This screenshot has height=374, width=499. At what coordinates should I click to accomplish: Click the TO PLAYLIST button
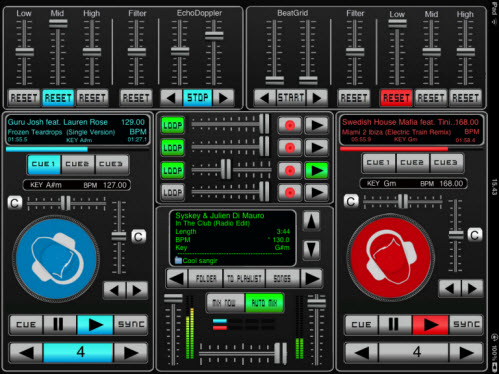pos(244,279)
